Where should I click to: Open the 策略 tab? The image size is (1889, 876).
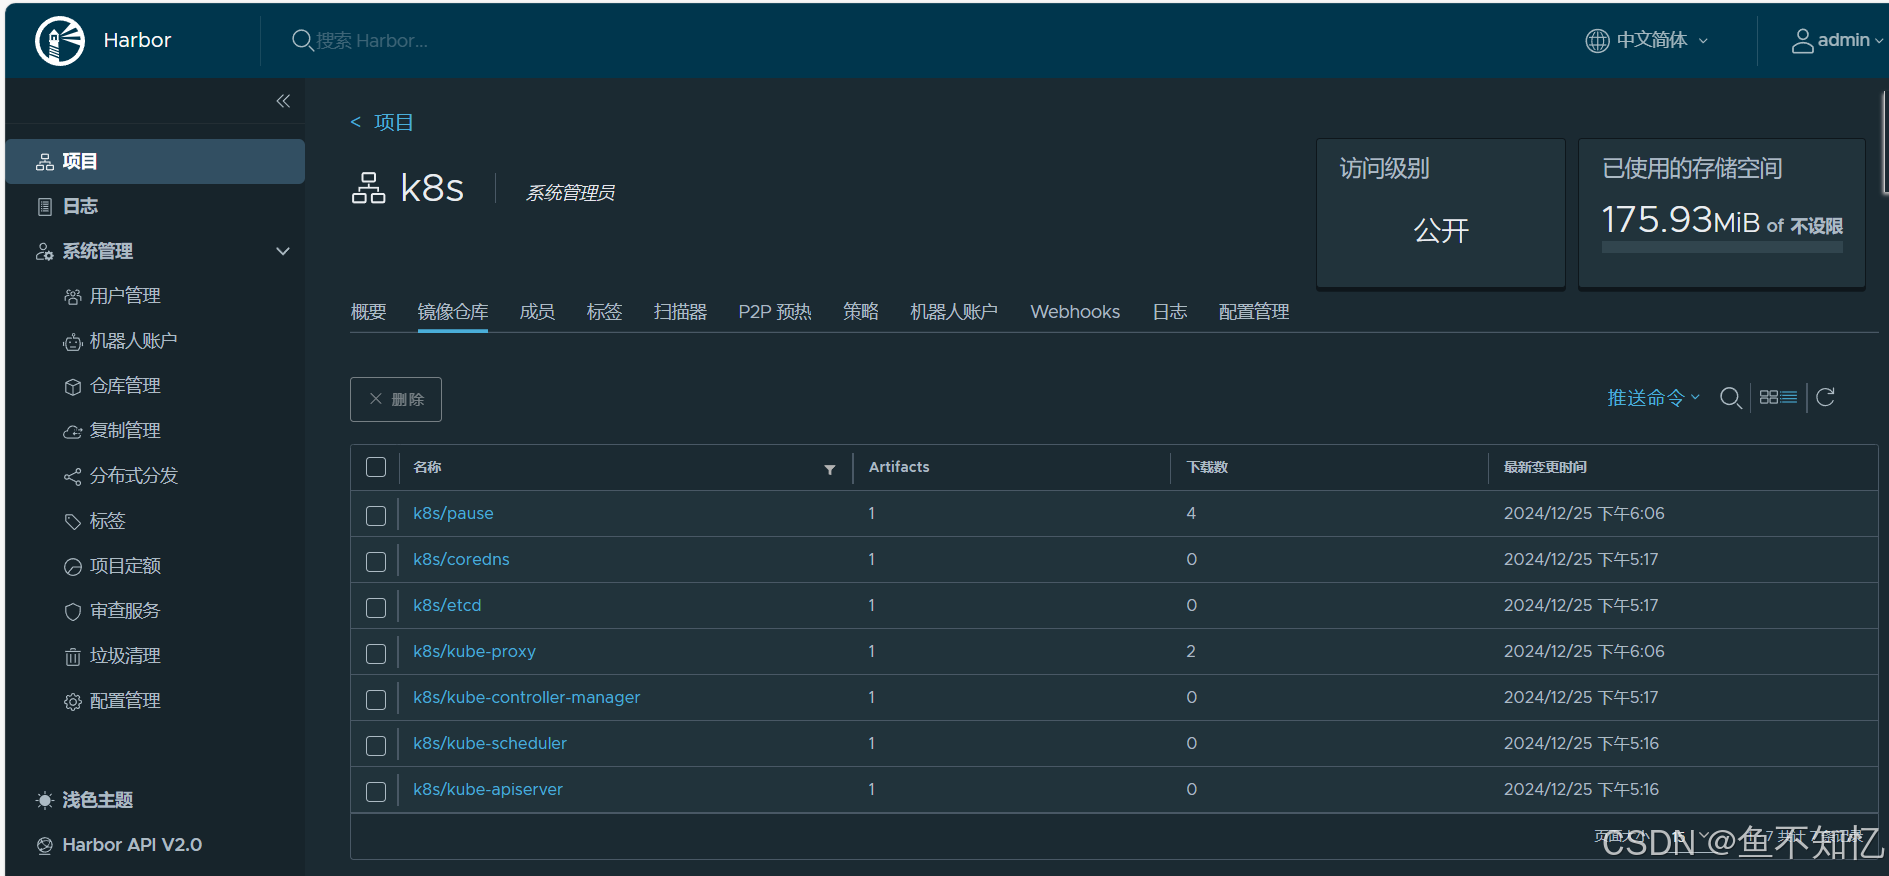(x=860, y=312)
